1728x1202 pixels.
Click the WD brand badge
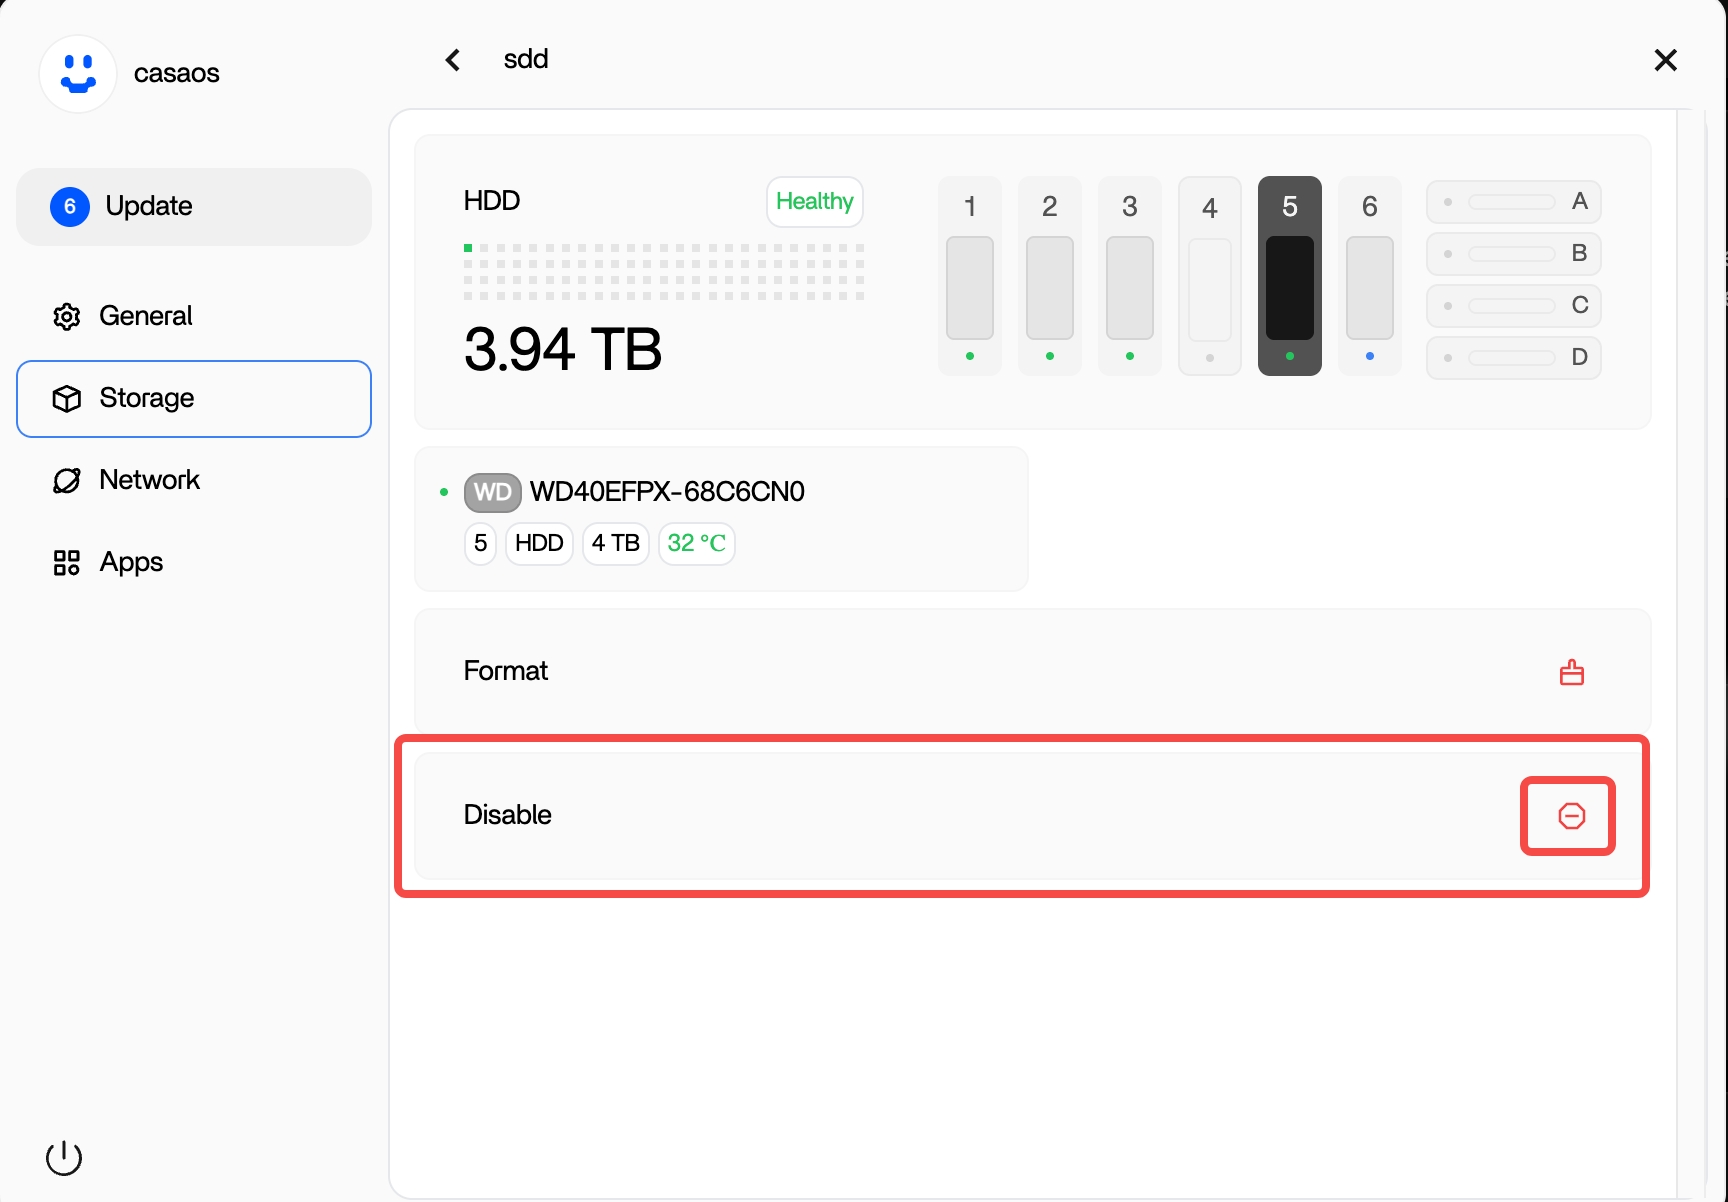(x=492, y=492)
